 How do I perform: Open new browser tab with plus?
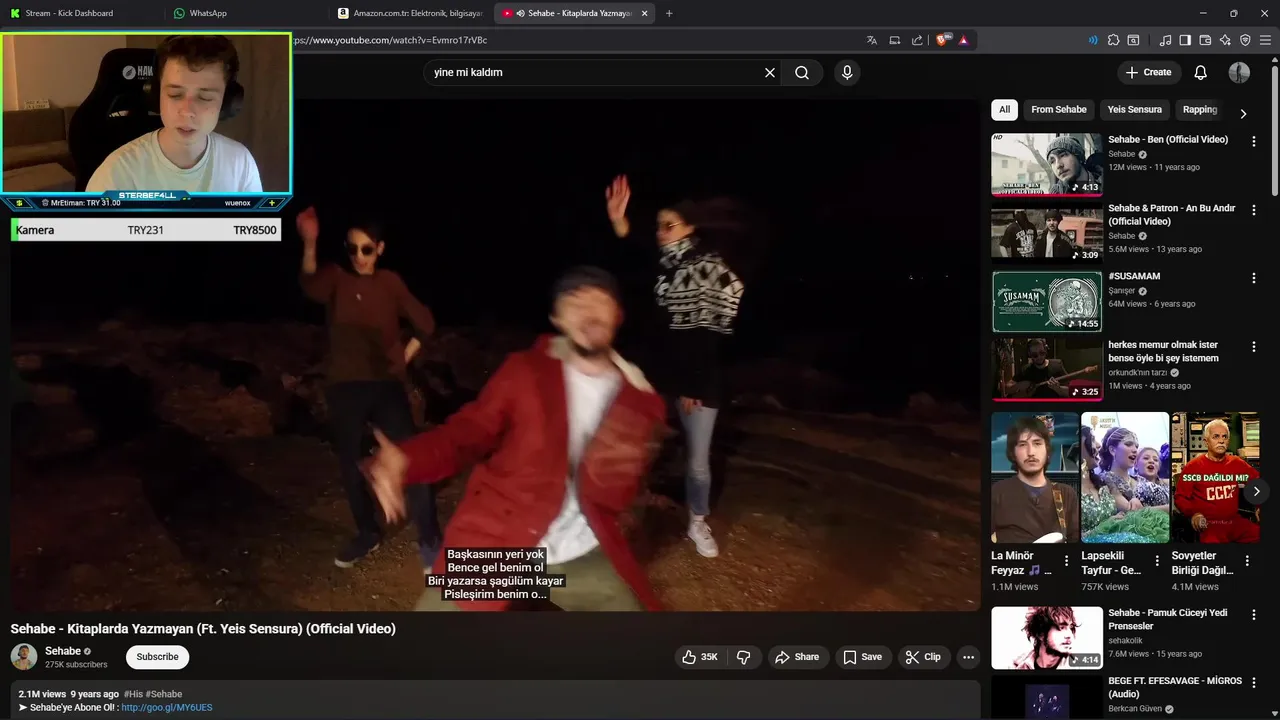tap(669, 13)
